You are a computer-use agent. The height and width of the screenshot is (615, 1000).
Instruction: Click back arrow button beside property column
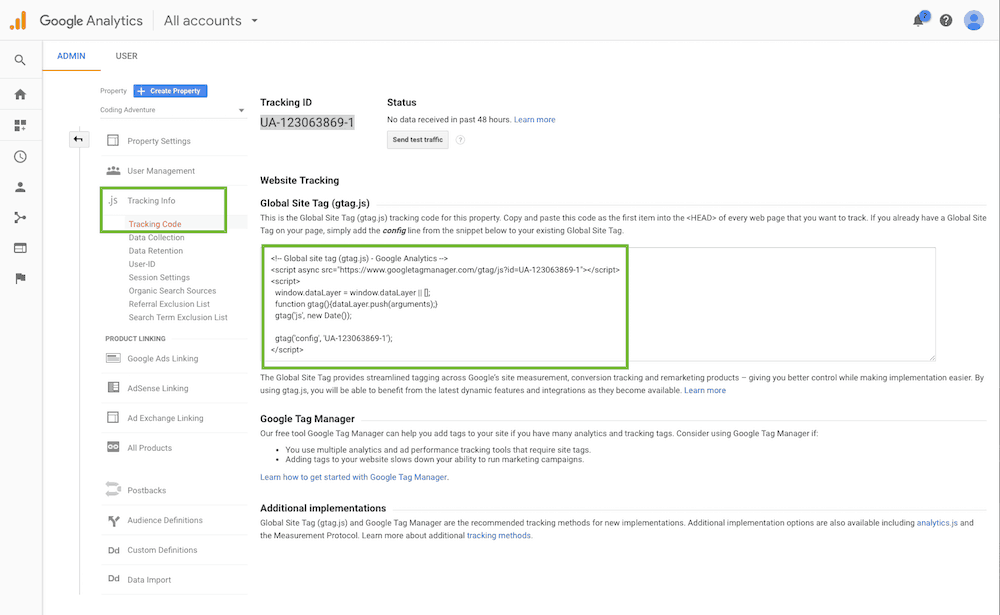(x=78, y=139)
